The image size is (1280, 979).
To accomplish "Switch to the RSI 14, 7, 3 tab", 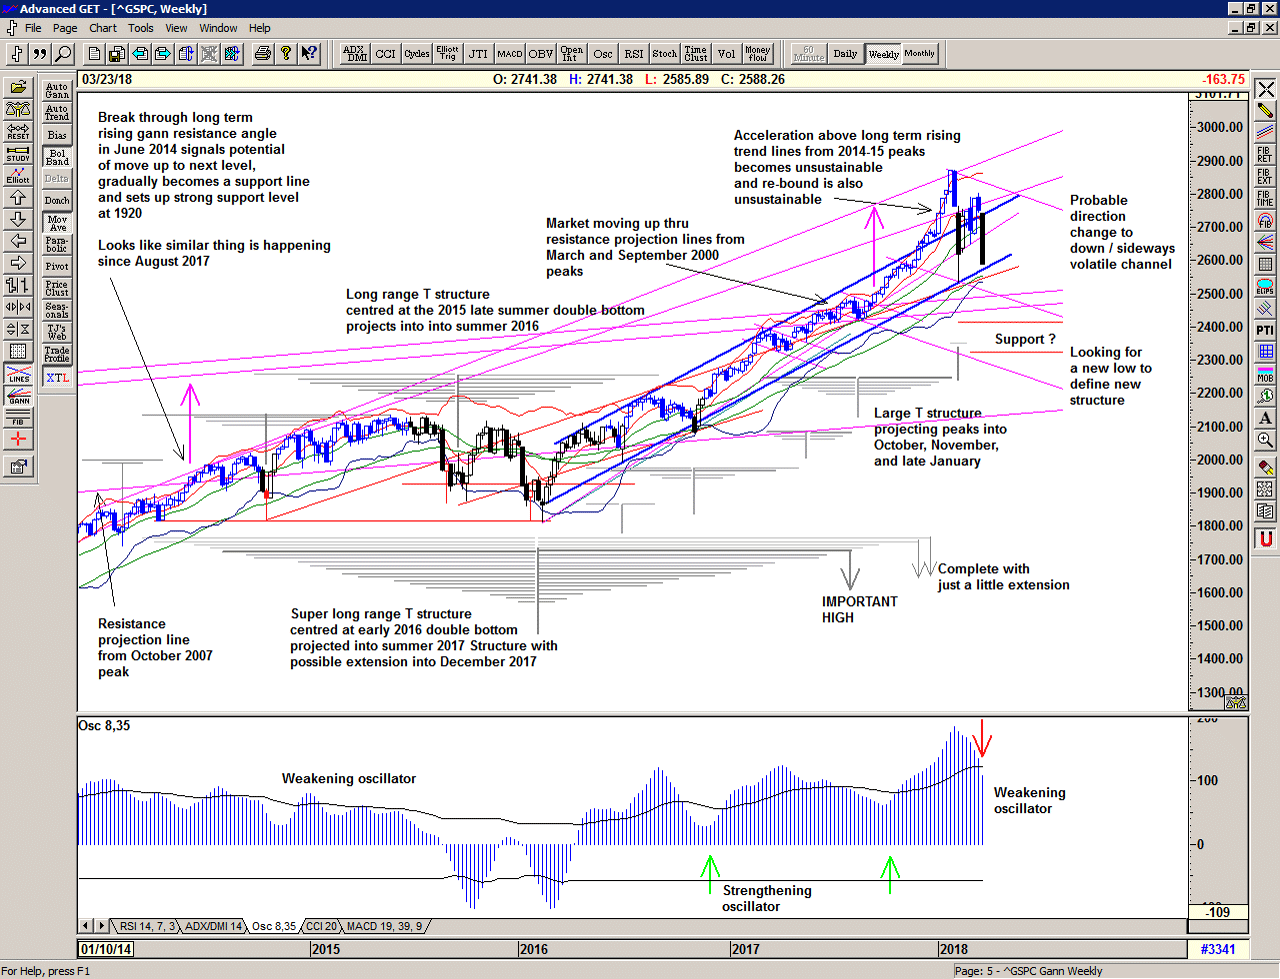I will (147, 926).
